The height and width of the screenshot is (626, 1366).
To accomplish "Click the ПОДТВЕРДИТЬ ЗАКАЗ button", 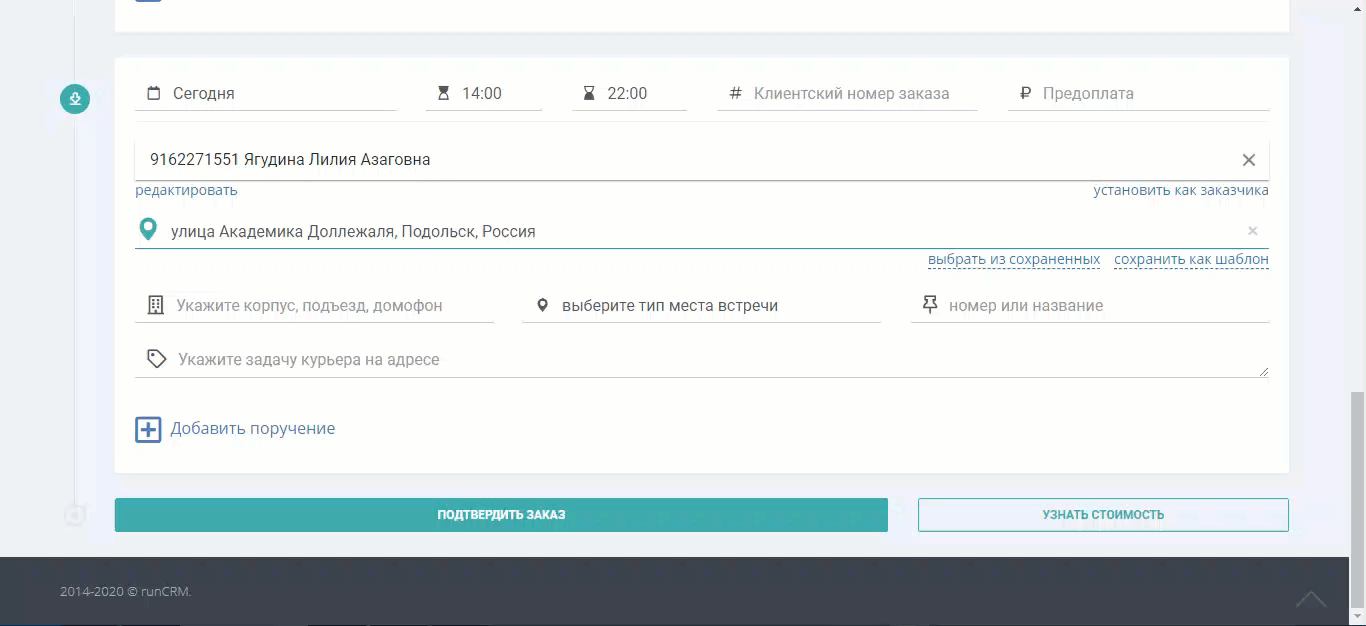I will [501, 515].
